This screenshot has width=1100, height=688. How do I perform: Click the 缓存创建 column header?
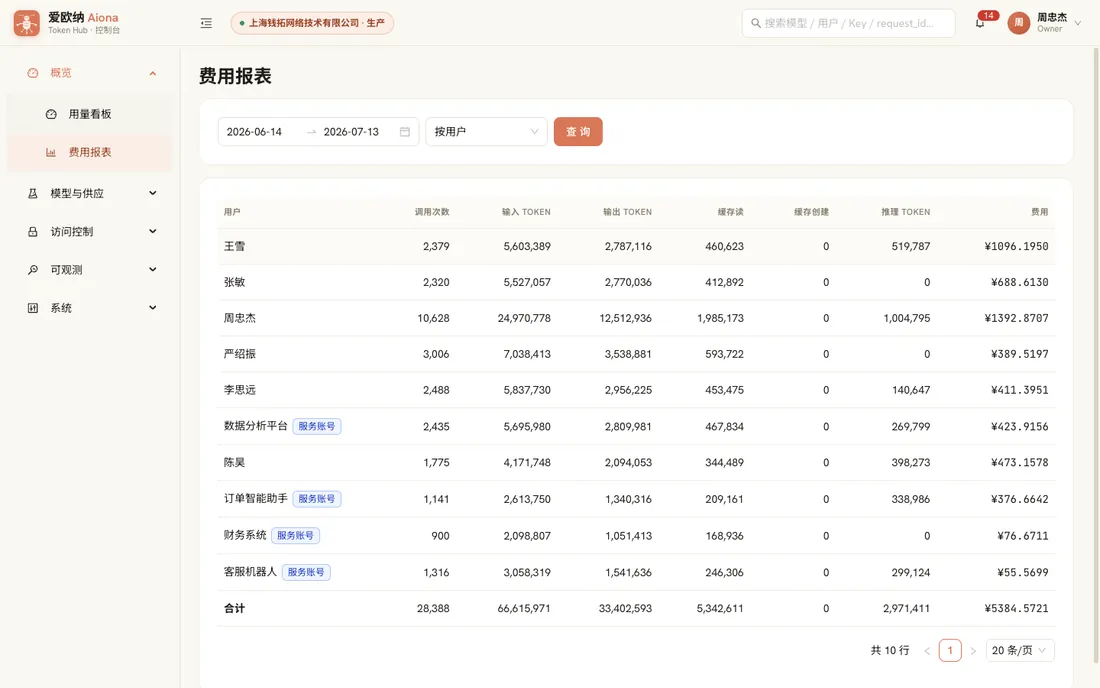811,212
